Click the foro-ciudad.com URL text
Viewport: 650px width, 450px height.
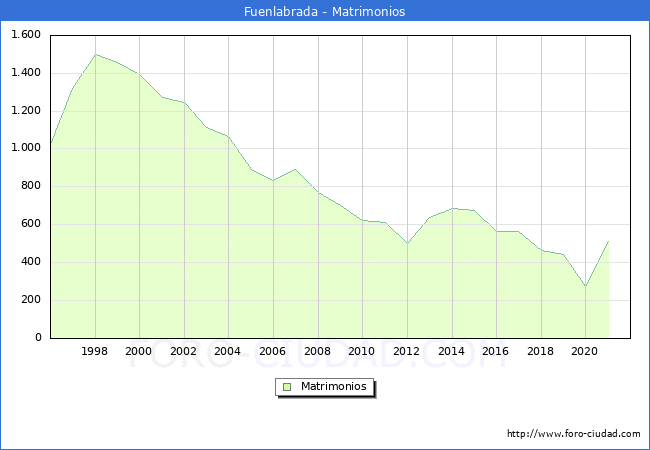(x=574, y=434)
